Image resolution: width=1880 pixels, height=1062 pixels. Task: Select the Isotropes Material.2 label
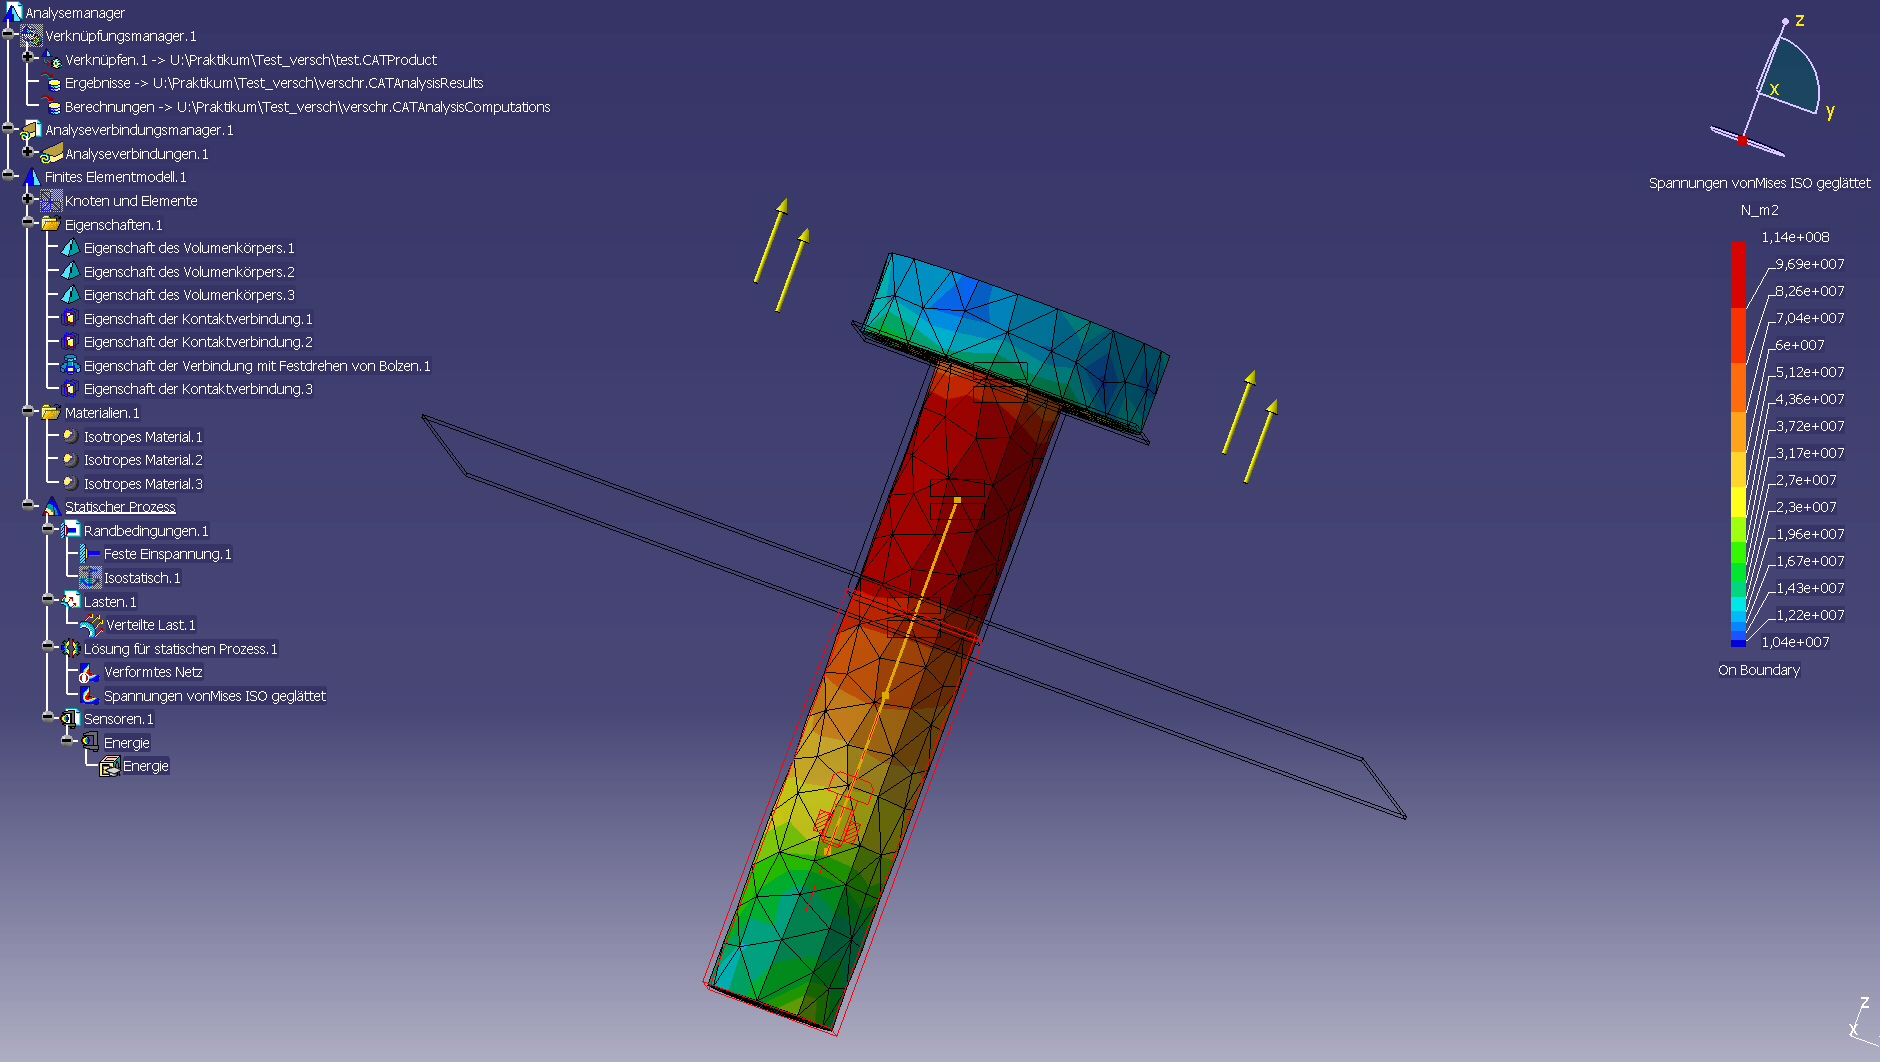143,460
